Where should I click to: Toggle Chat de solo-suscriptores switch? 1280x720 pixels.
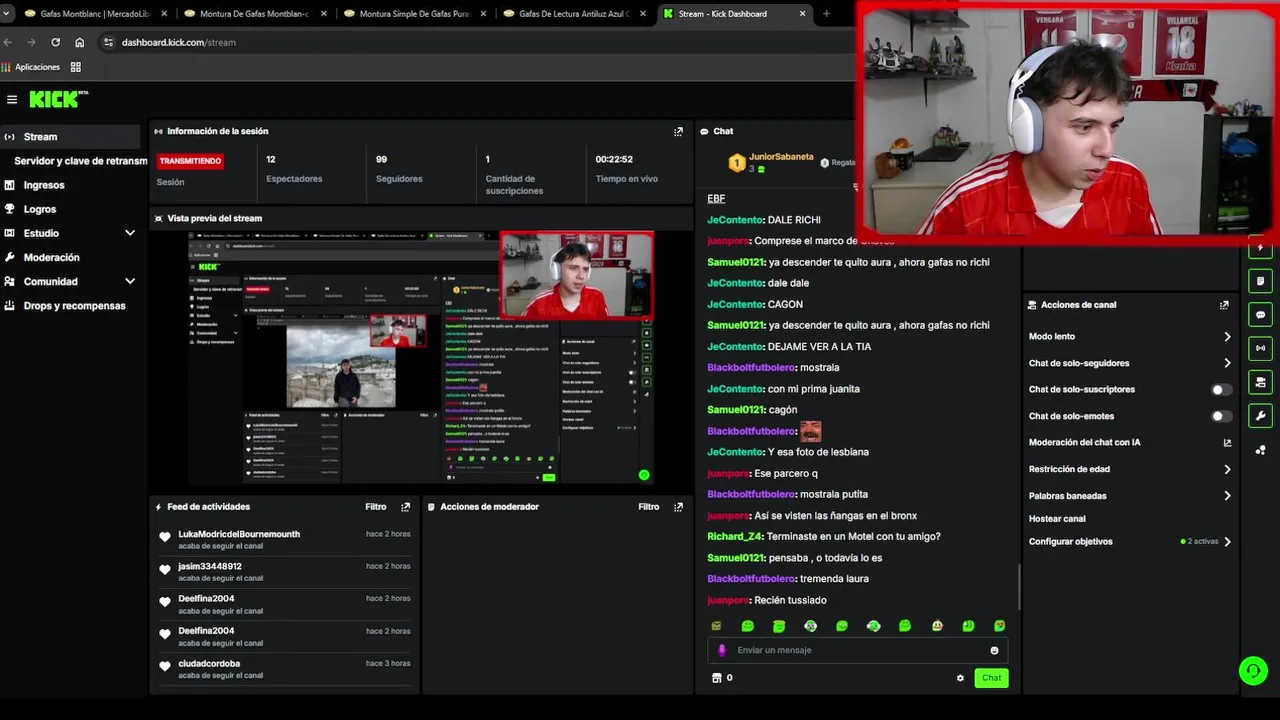(x=1221, y=390)
